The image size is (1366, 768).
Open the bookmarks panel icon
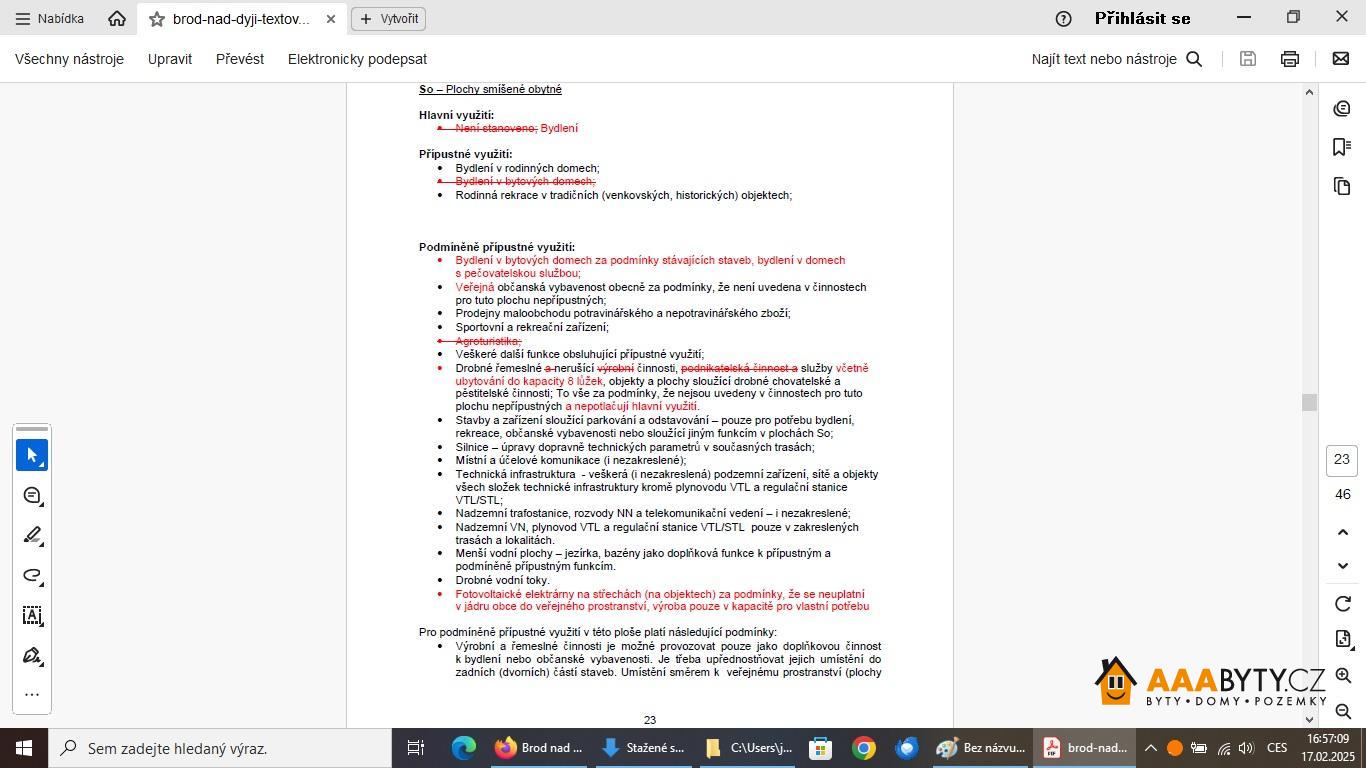(x=1342, y=147)
